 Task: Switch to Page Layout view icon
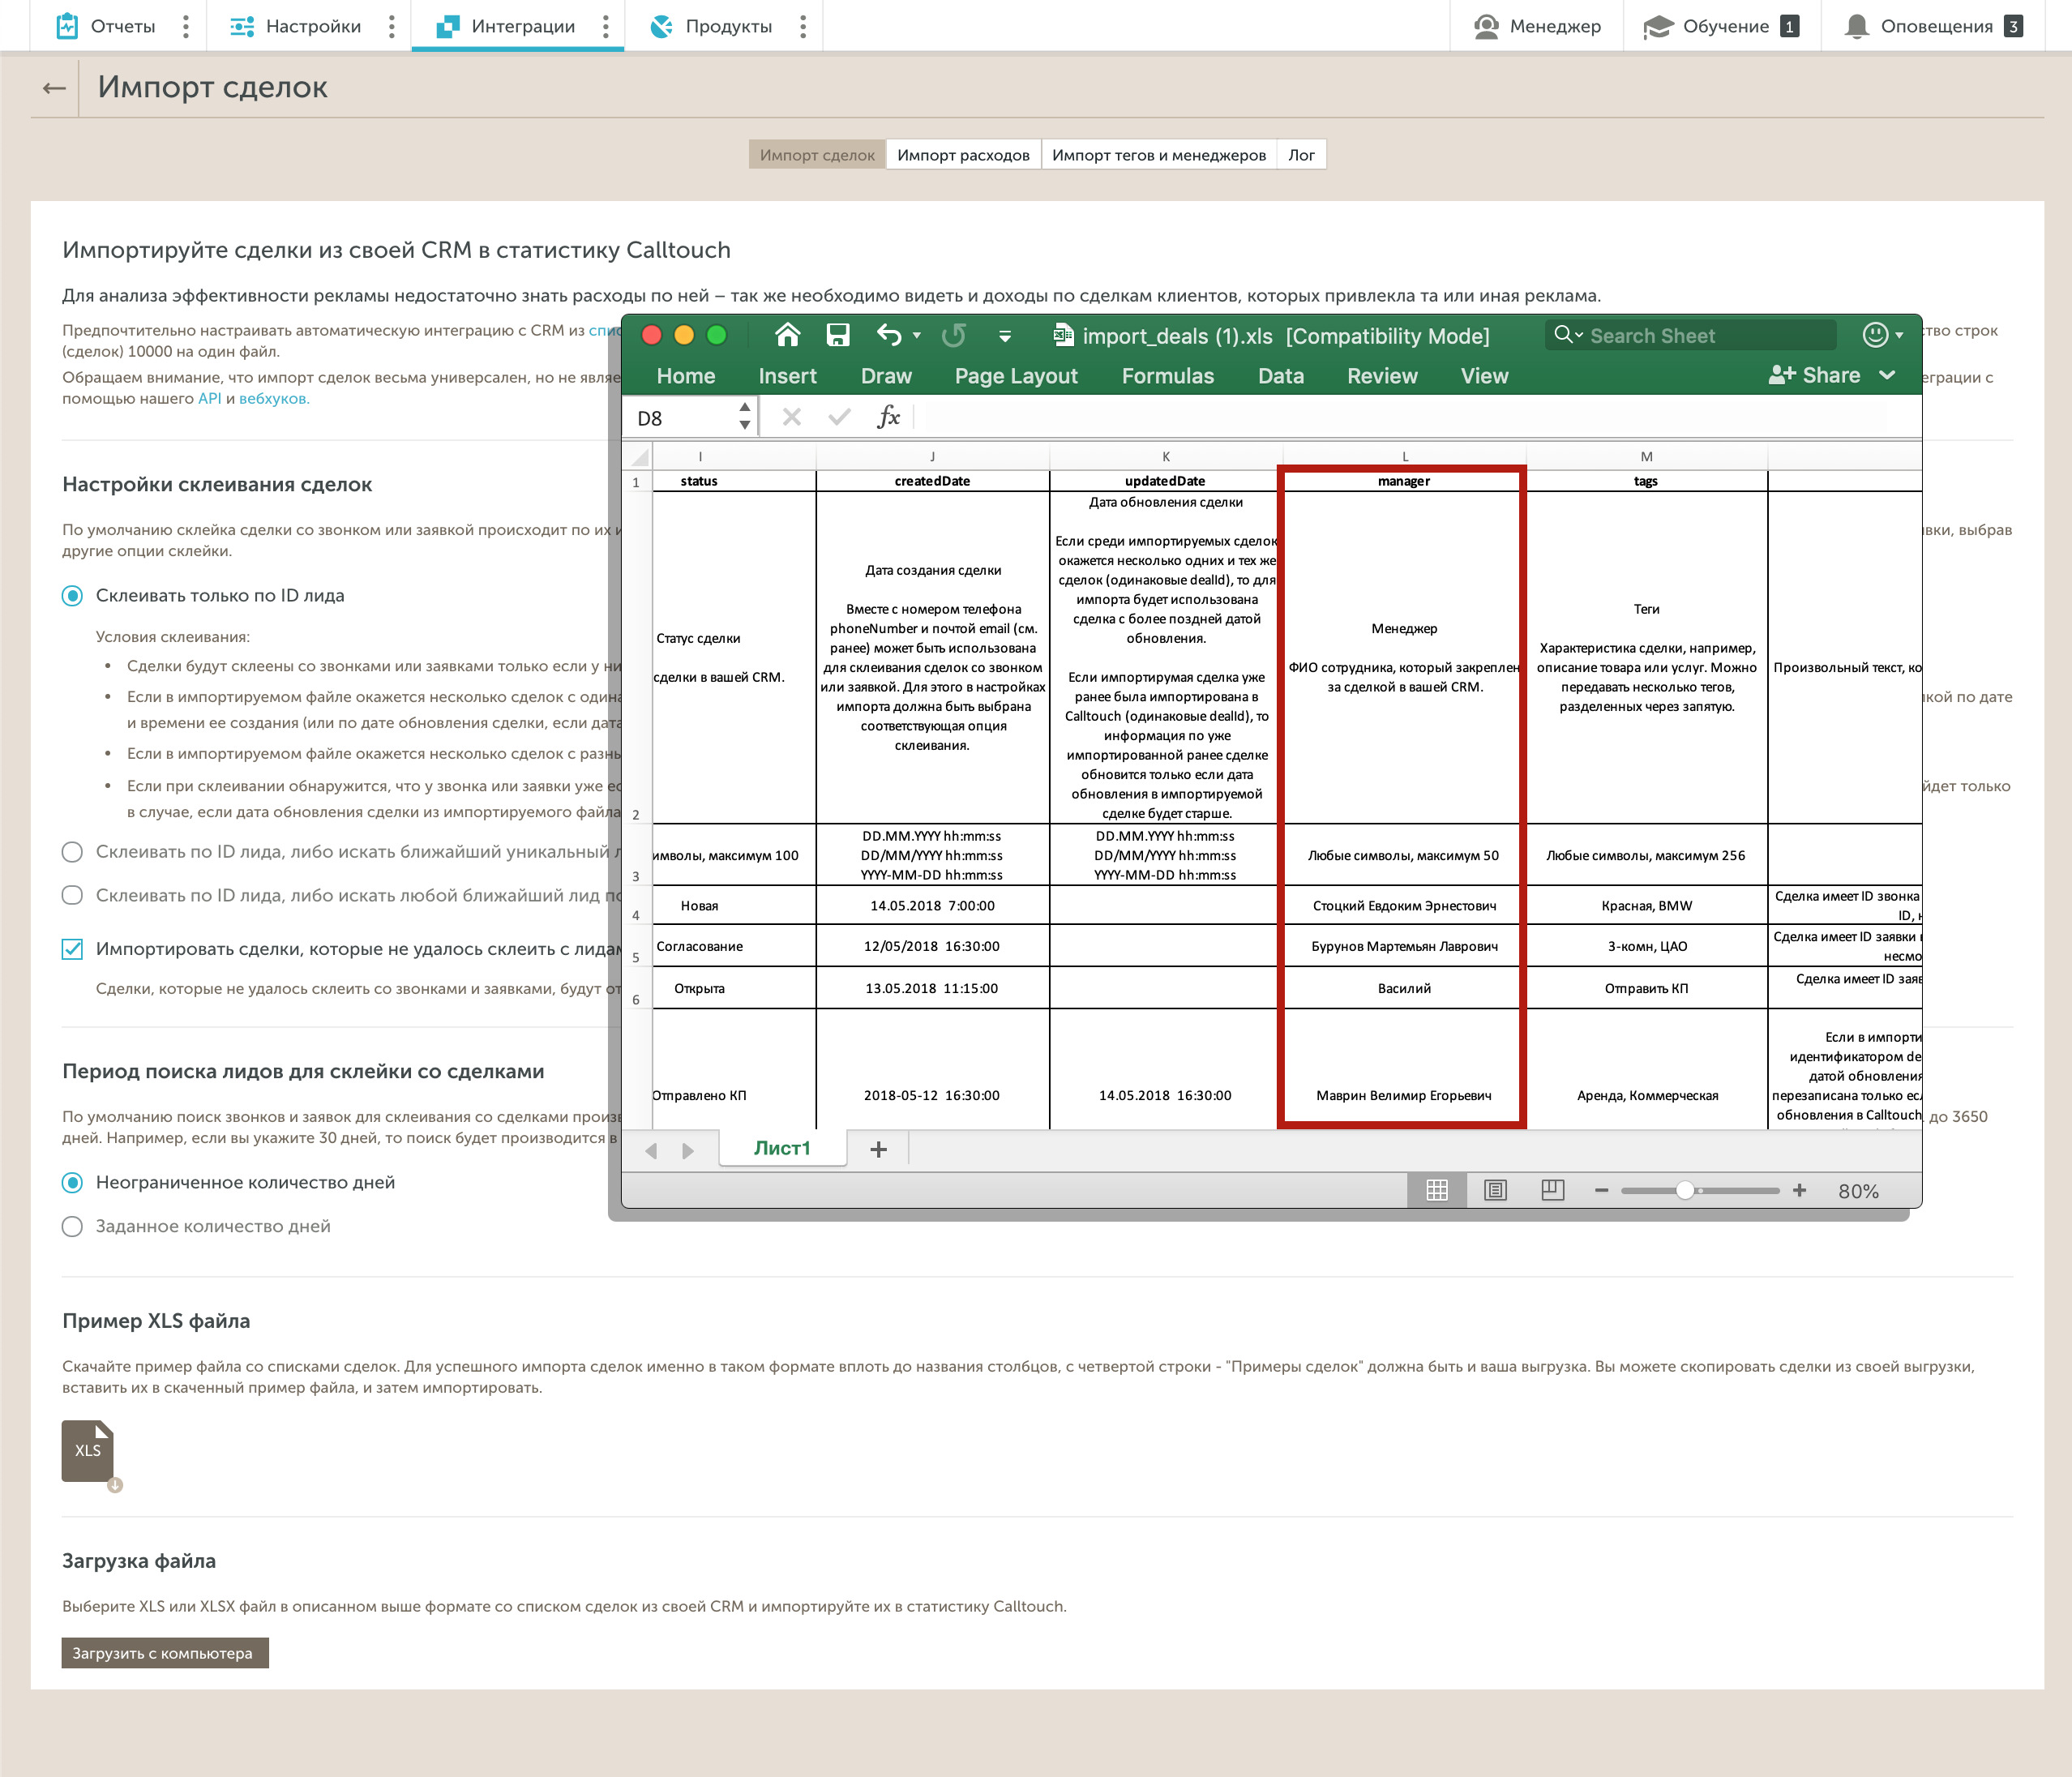(1495, 1190)
